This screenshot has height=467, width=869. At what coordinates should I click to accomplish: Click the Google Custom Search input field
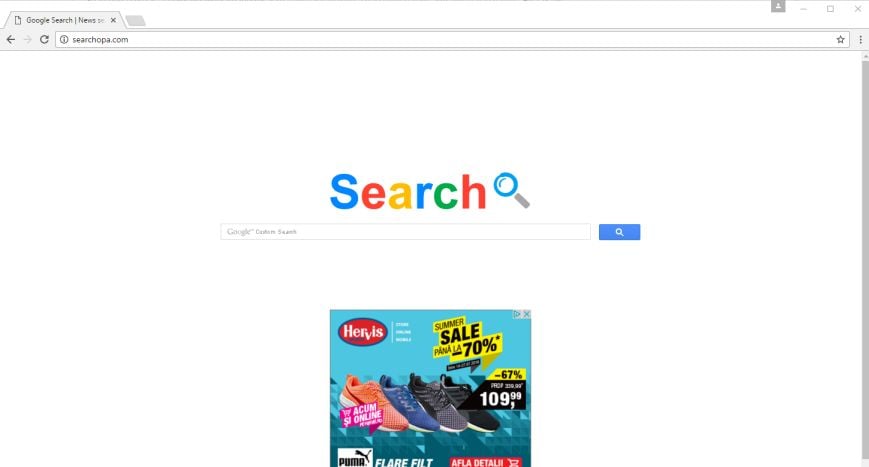click(405, 232)
